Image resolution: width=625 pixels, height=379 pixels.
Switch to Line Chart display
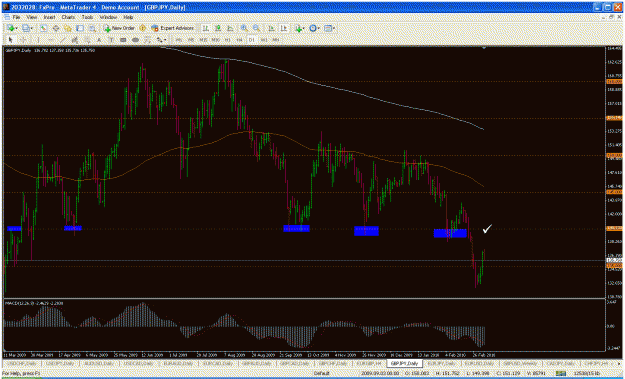click(x=230, y=28)
